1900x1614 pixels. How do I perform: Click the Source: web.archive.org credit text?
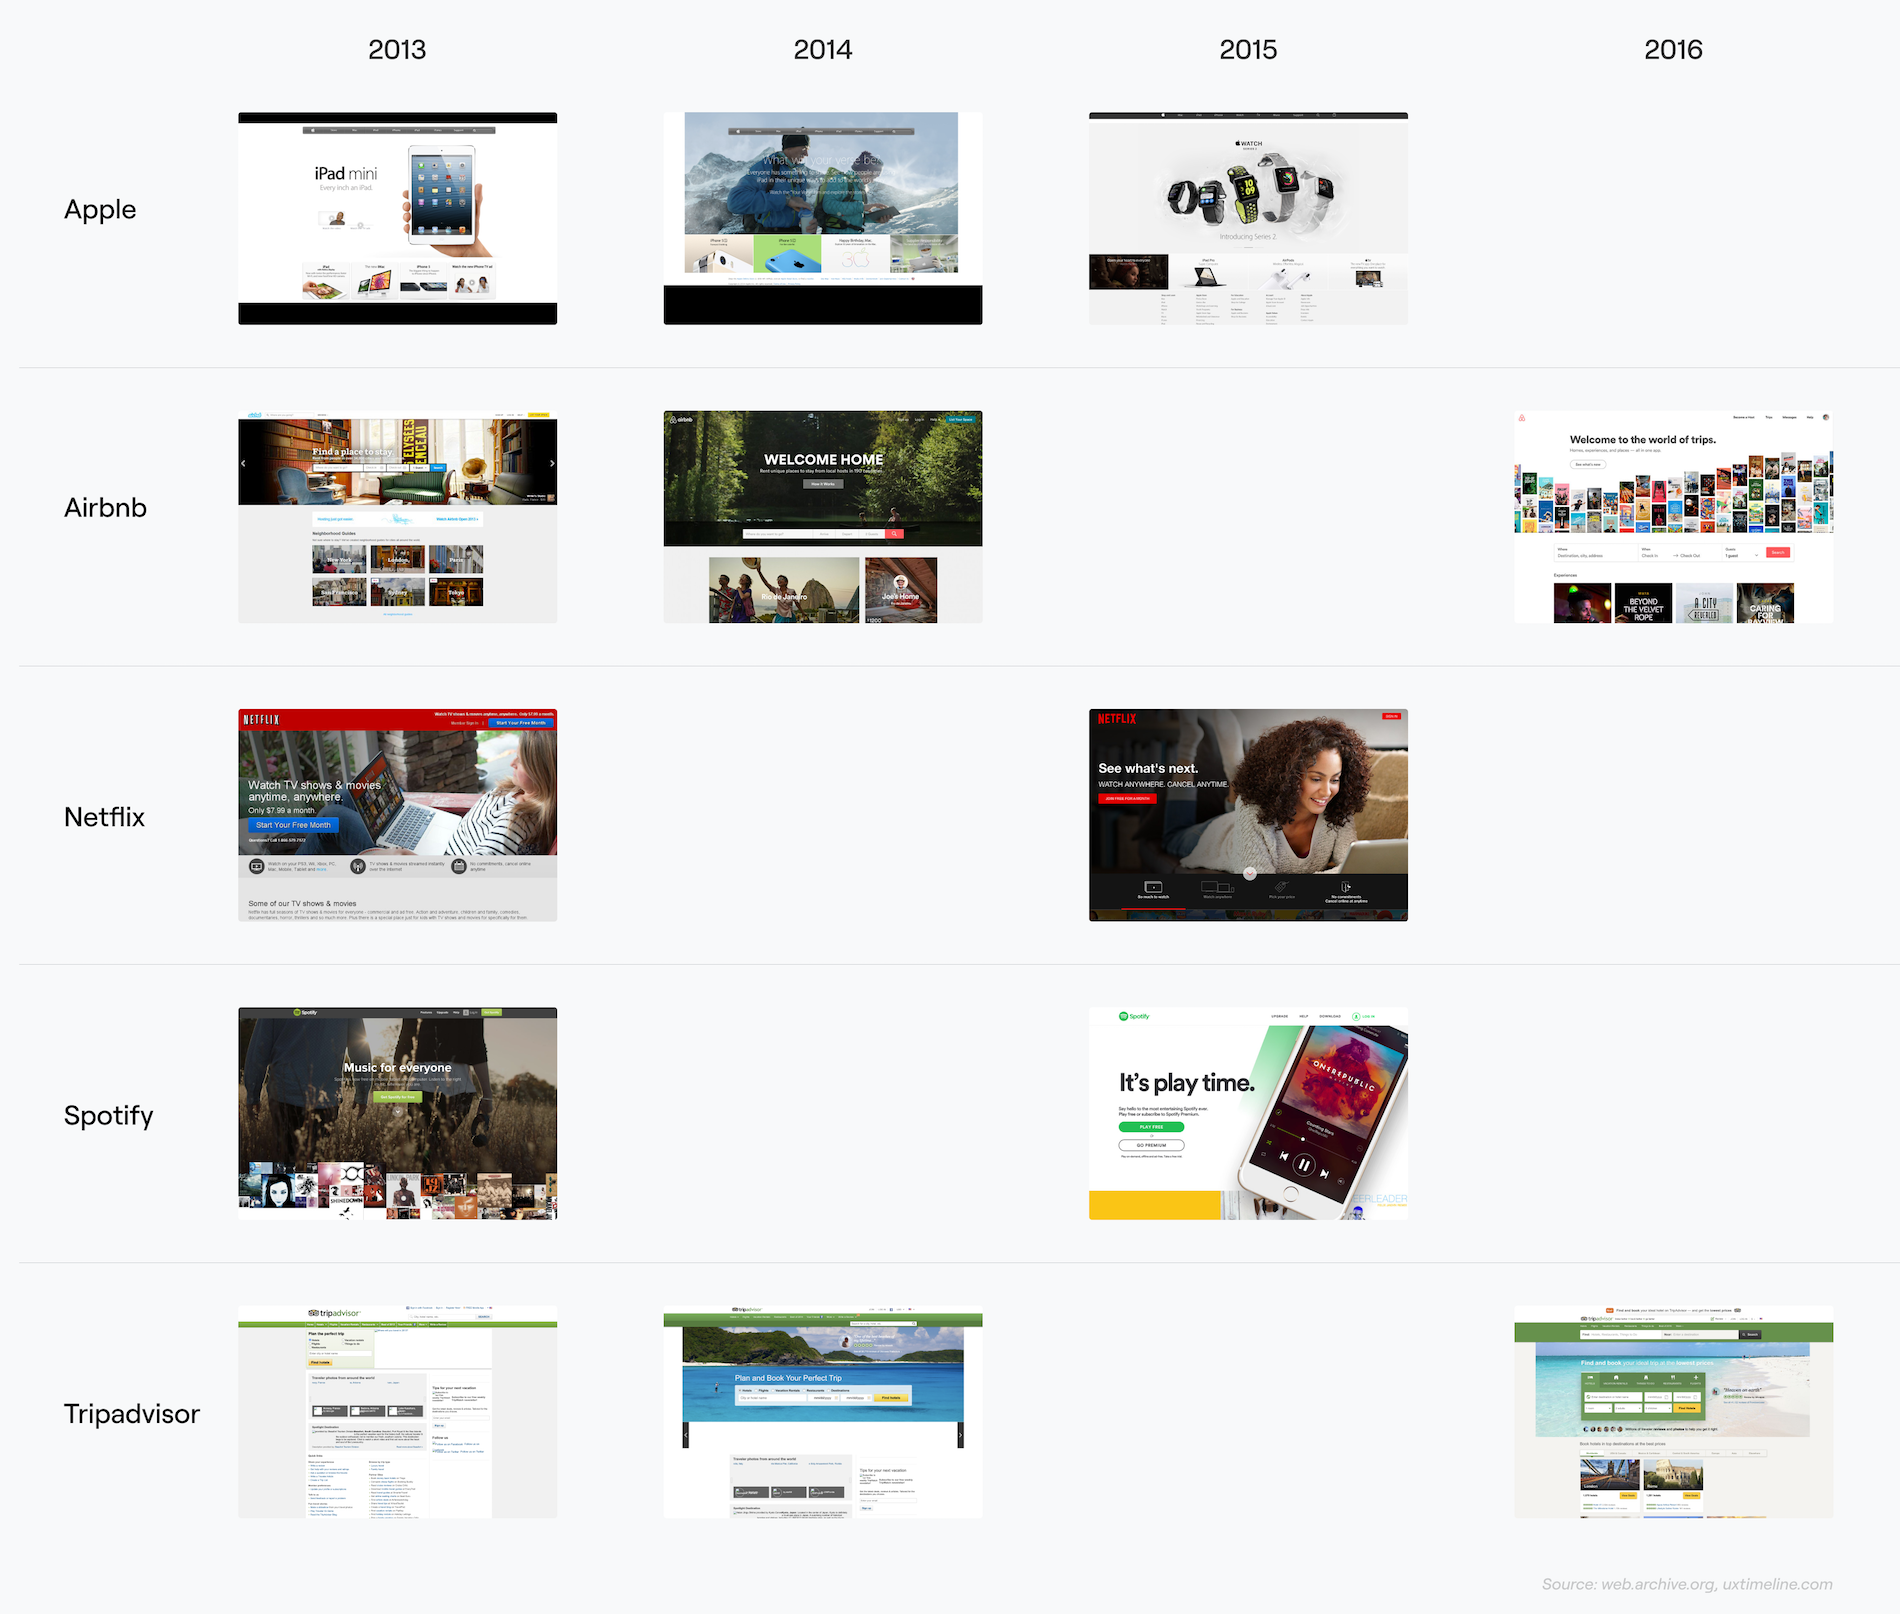point(1687,1584)
